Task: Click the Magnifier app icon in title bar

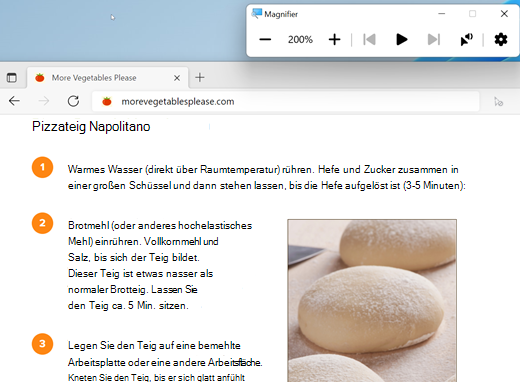Action: (257, 14)
